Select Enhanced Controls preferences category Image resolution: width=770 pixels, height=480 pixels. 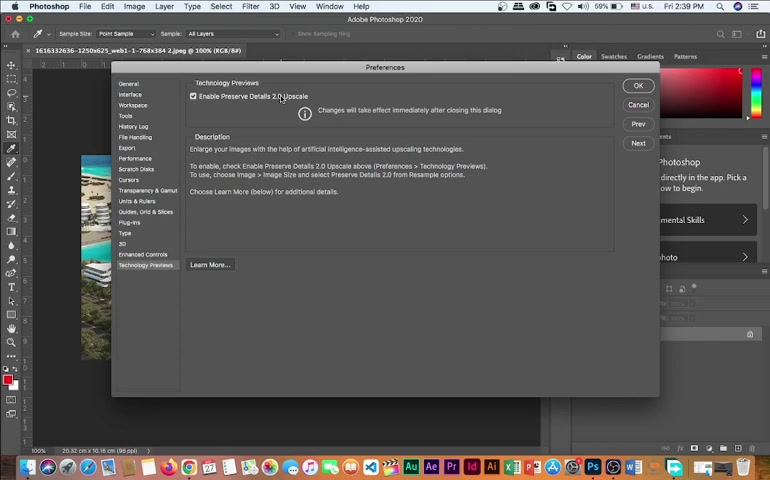pos(143,254)
